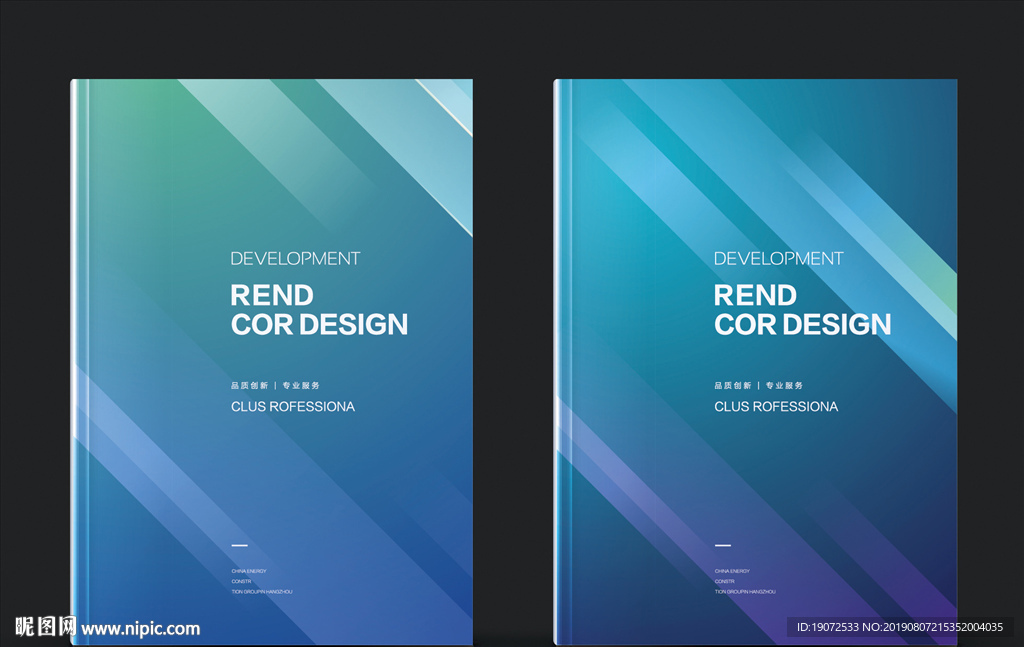Select TION GROUPIN HANGZHOU line on the left cover

tap(262, 592)
